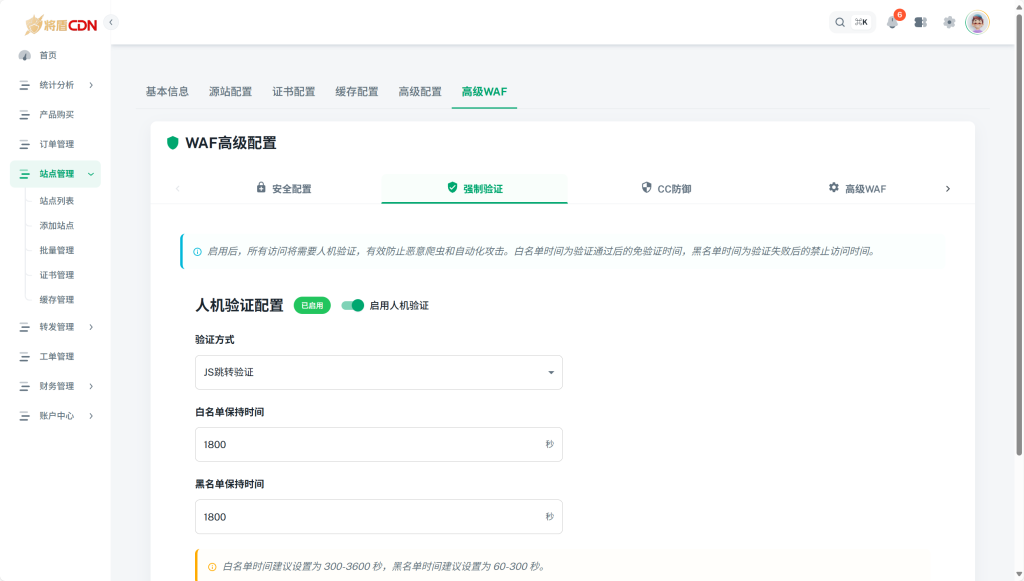The width and height of the screenshot is (1024, 581).
Task: Expand the 统计分析 menu in the sidebar
Action: (56, 85)
